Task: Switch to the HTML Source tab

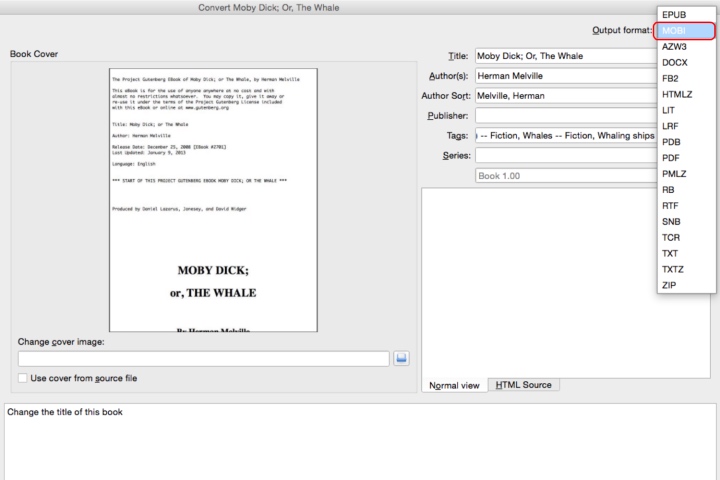Action: pyautogui.click(x=525, y=384)
